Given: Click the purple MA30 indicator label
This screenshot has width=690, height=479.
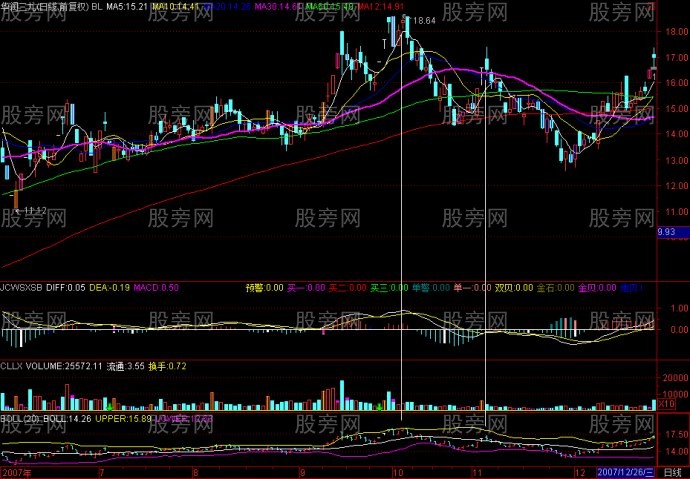Looking at the screenshot, I should click(x=279, y=7).
